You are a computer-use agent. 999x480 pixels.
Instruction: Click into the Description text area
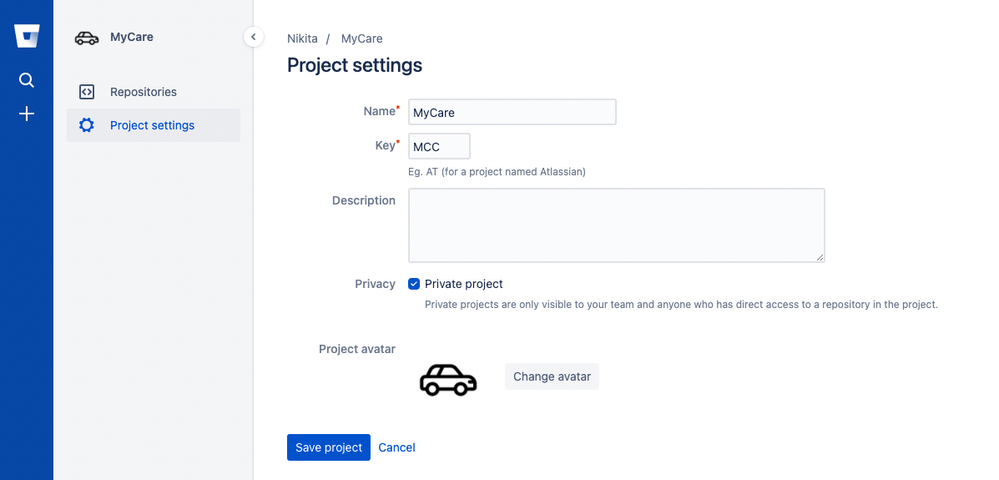(x=617, y=225)
